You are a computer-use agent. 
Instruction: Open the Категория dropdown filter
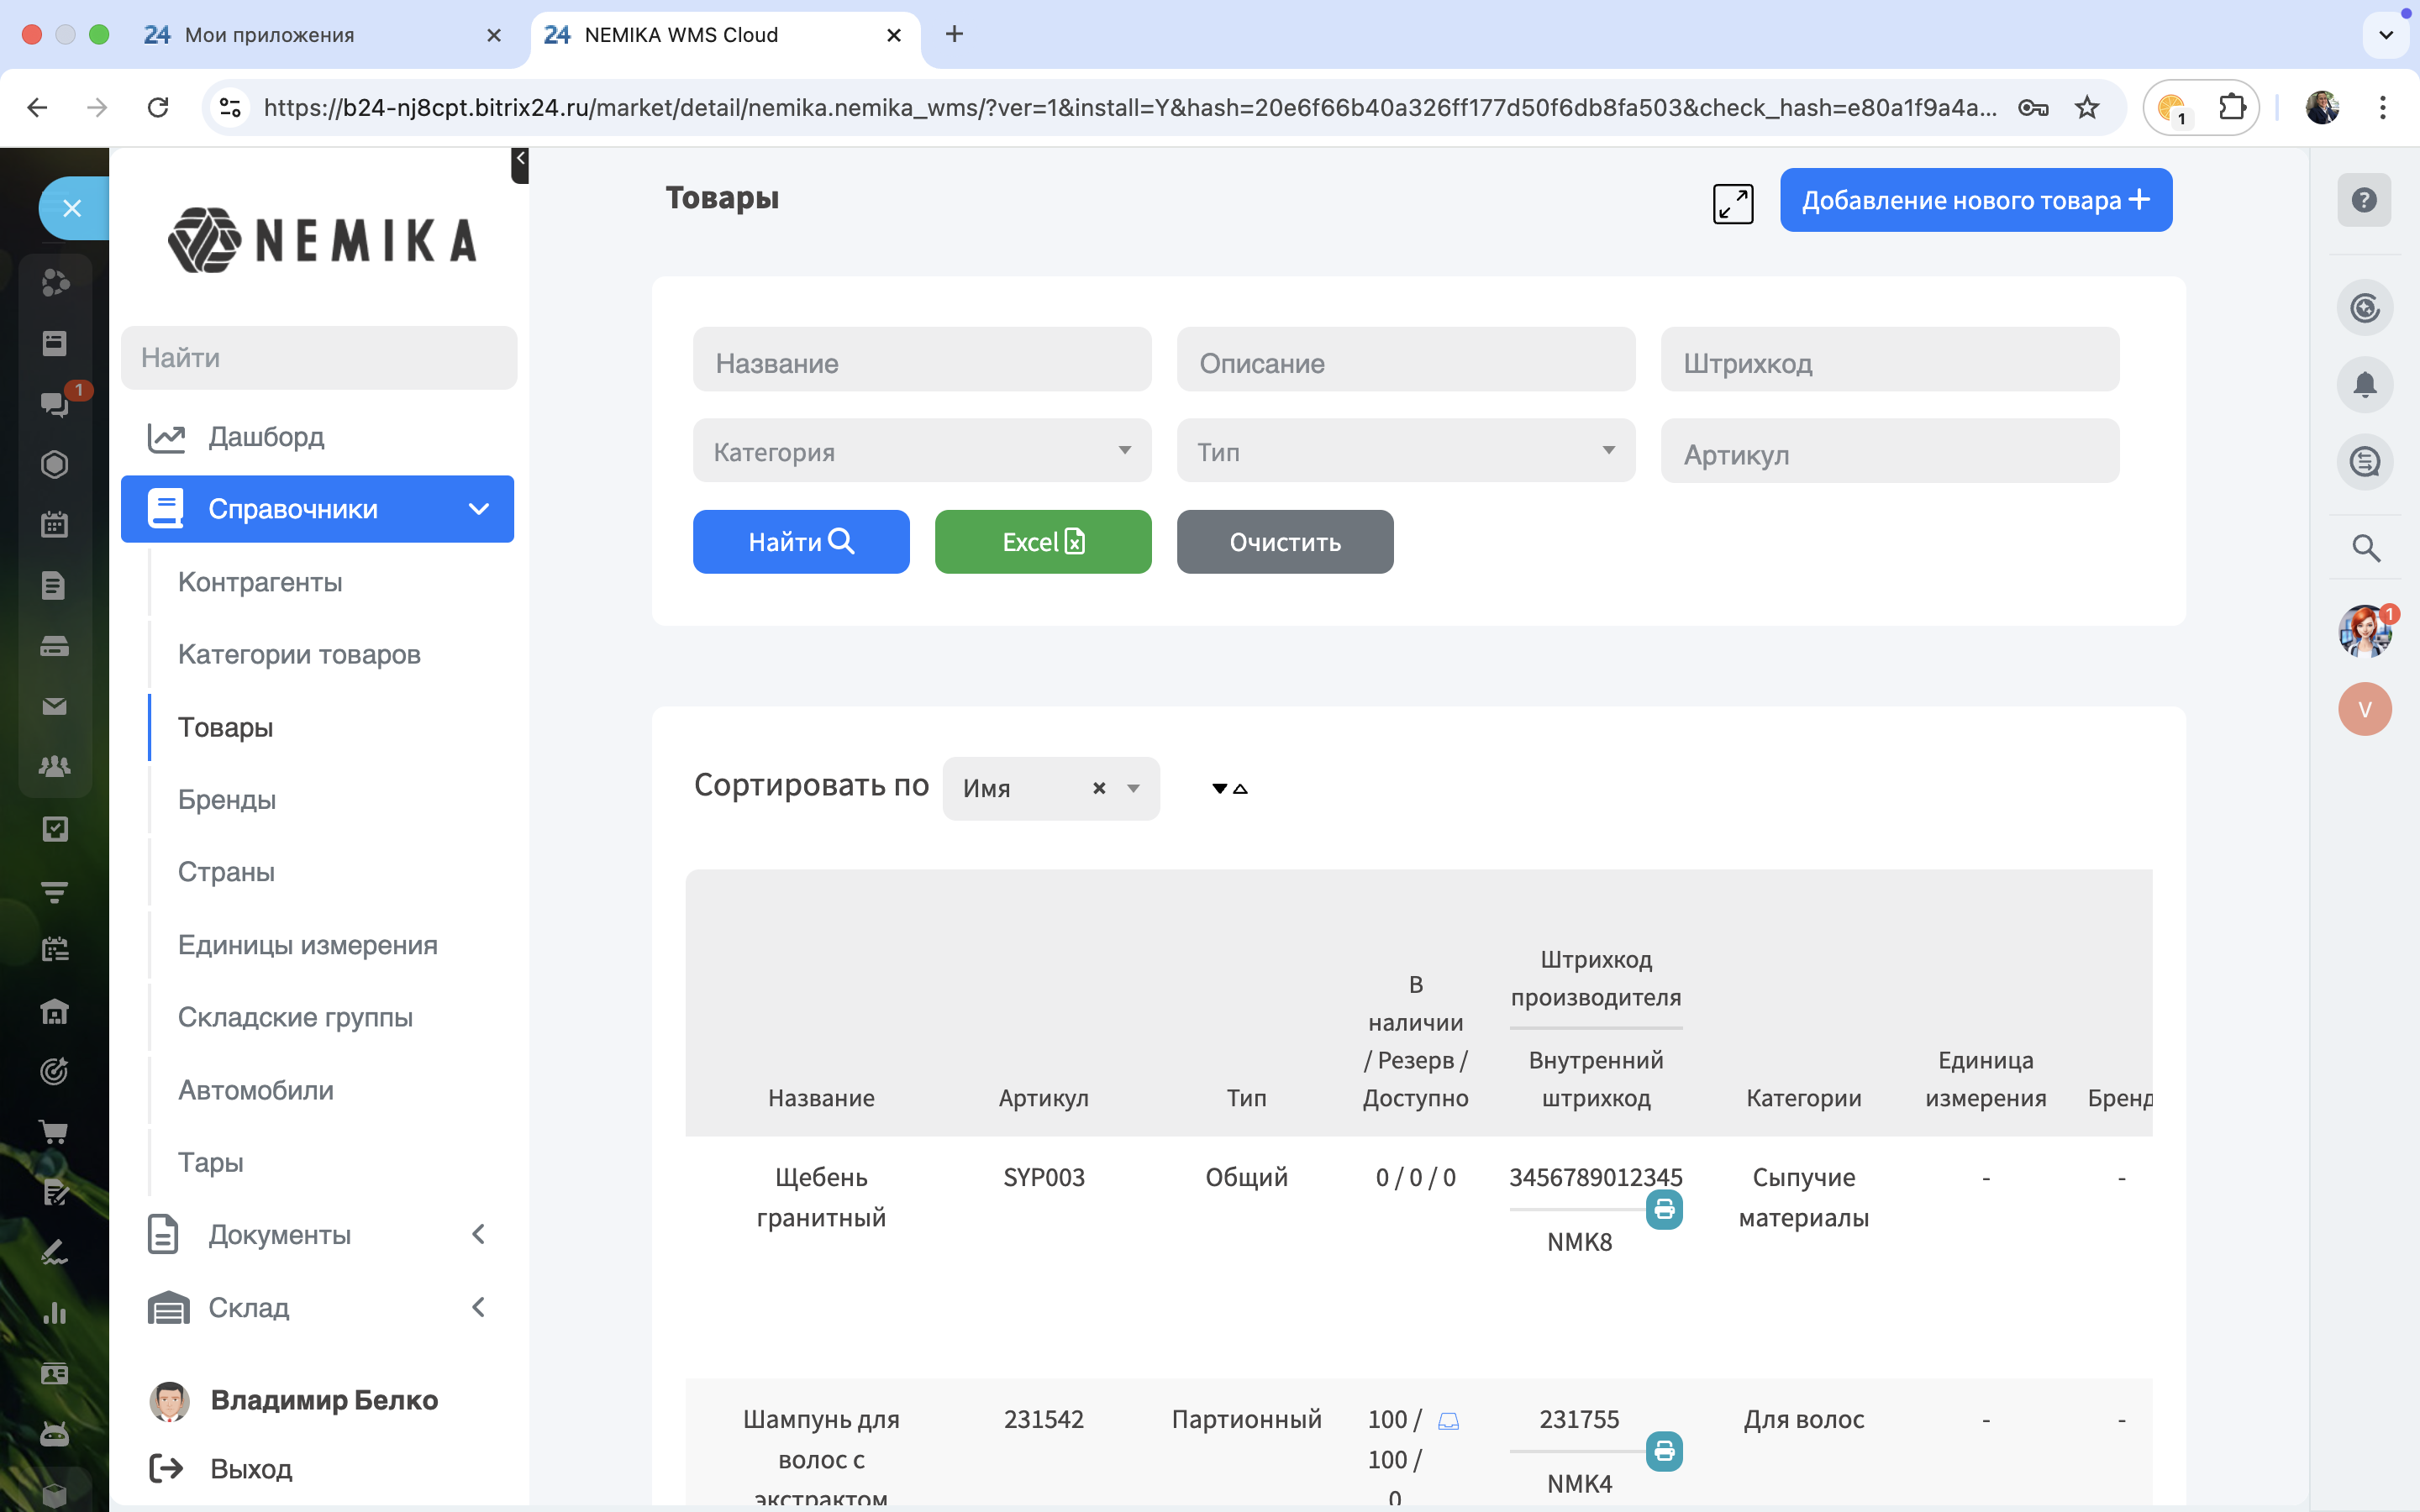pos(921,451)
